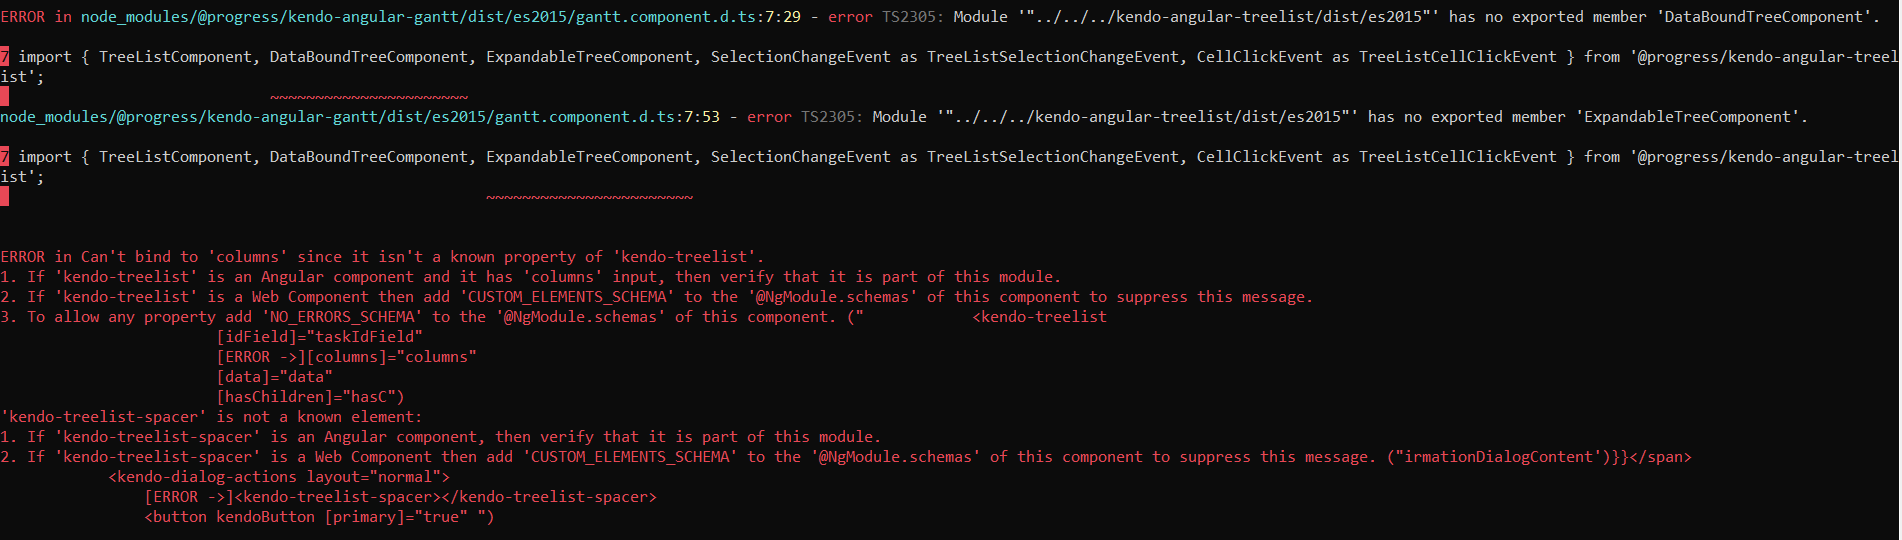The height and width of the screenshot is (540, 1902).
Task: Click the button kendoButton [primary]="true" line
Action: [x=319, y=517]
